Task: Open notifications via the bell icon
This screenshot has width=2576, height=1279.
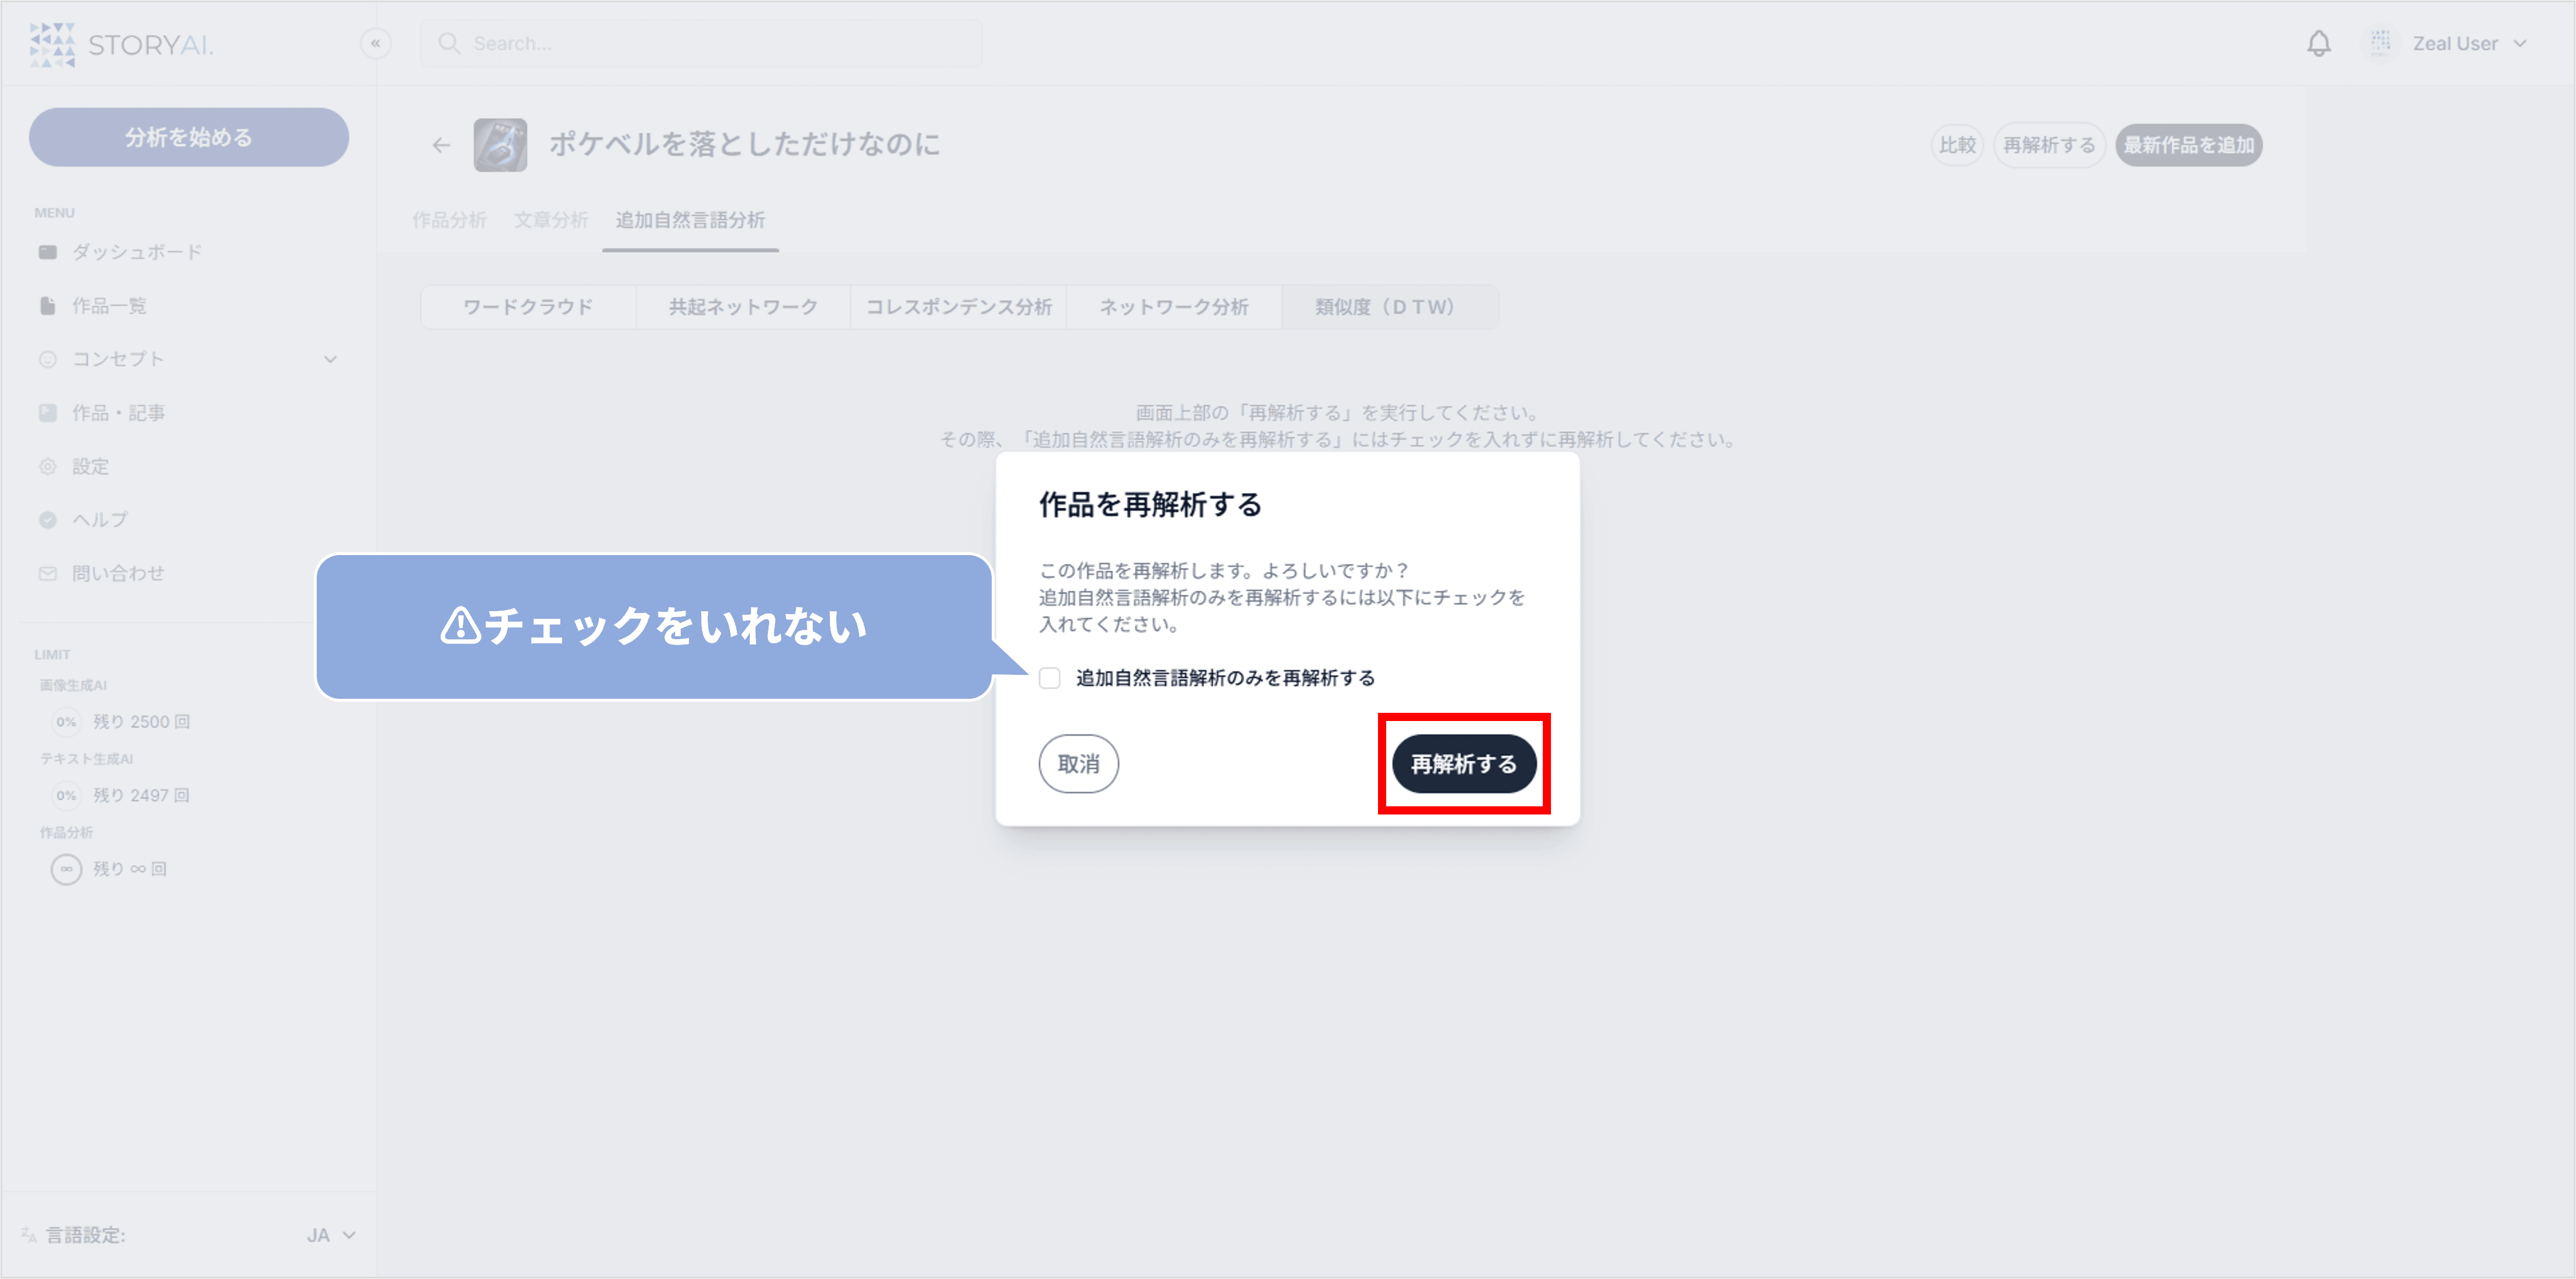Action: (2318, 44)
